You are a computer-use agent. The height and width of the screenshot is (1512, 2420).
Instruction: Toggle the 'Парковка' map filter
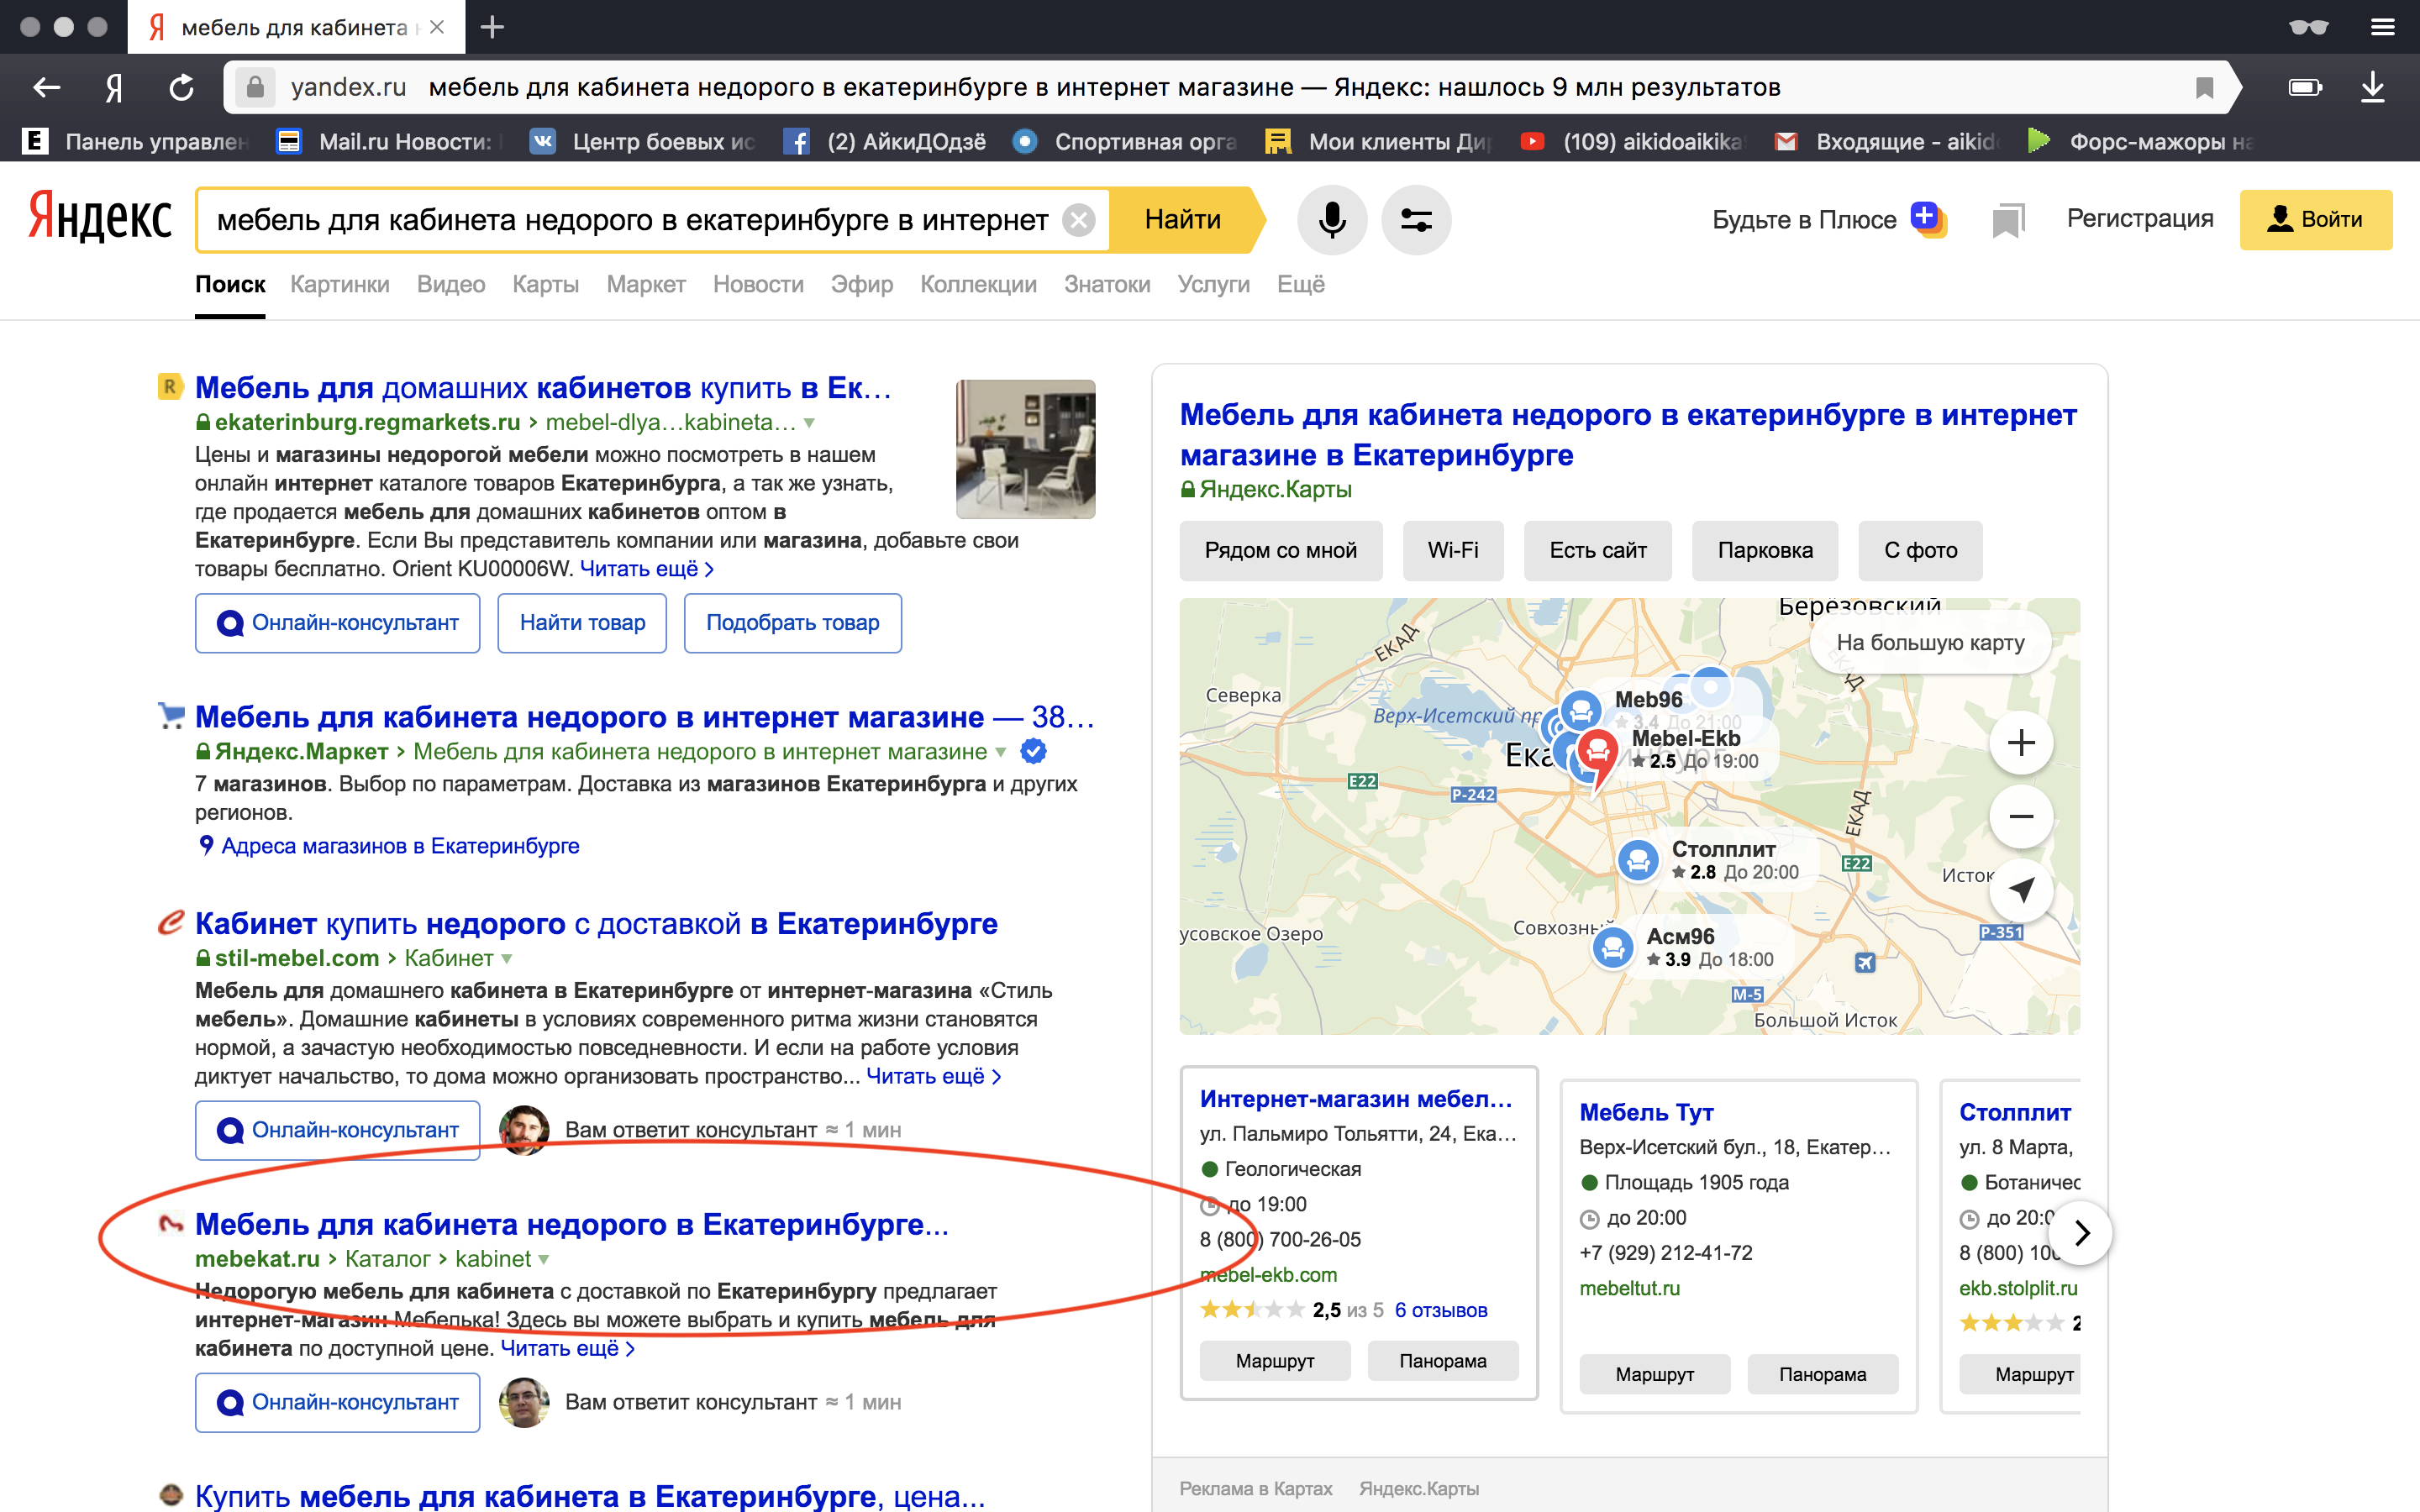(1764, 550)
